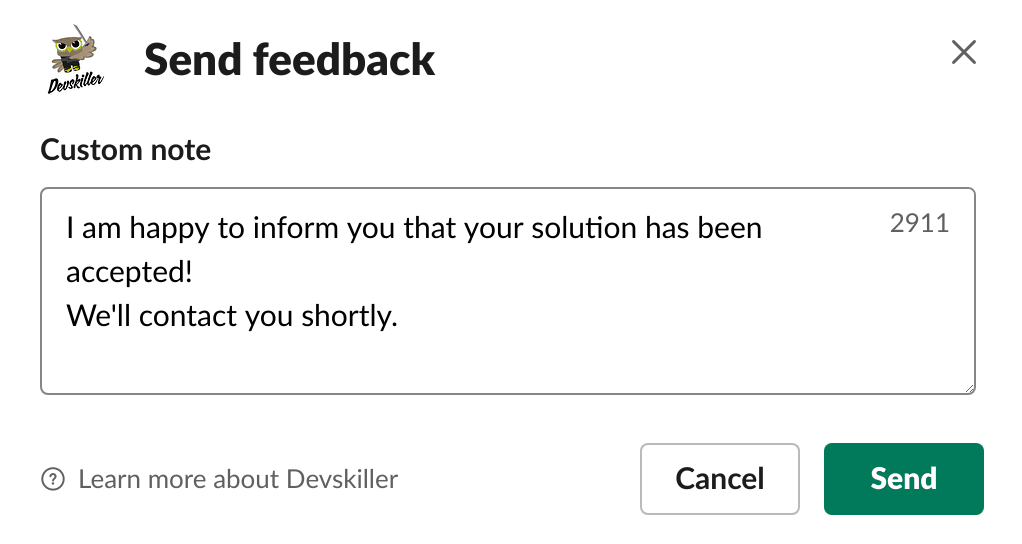Click the Devskiller owl logo
This screenshot has height=544, width=1022.
click(x=76, y=53)
